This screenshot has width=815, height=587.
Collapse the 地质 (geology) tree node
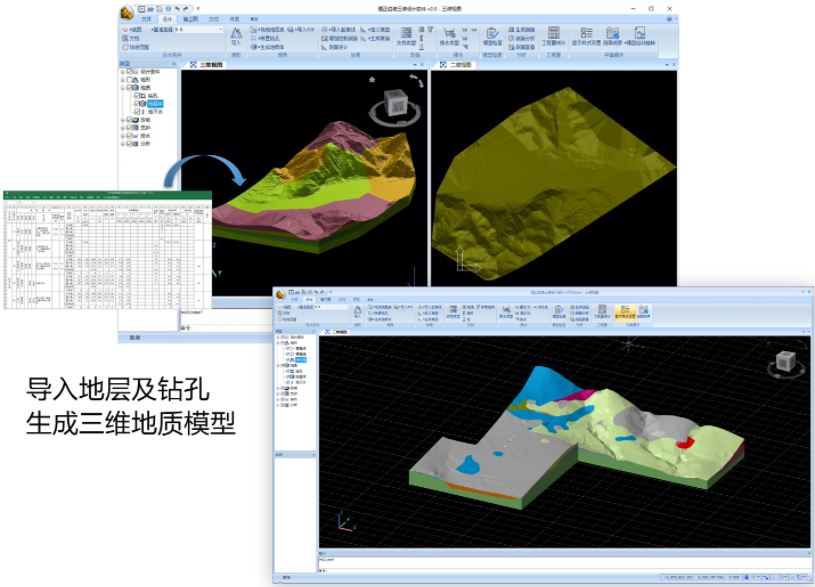pos(123,87)
